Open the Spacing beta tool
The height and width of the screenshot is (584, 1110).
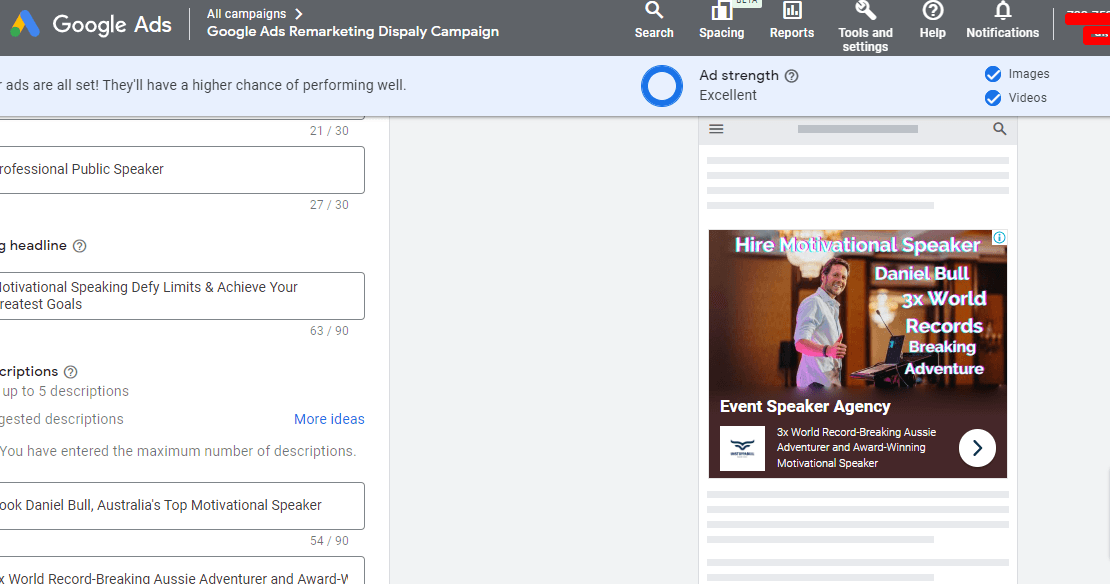click(721, 12)
